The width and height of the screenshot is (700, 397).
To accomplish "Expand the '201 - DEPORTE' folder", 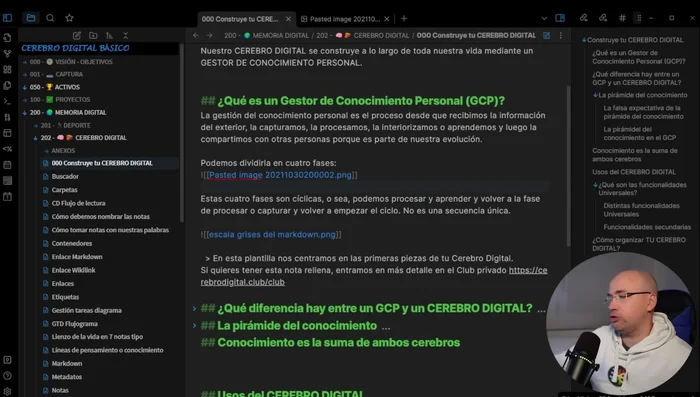I will [x=36, y=125].
